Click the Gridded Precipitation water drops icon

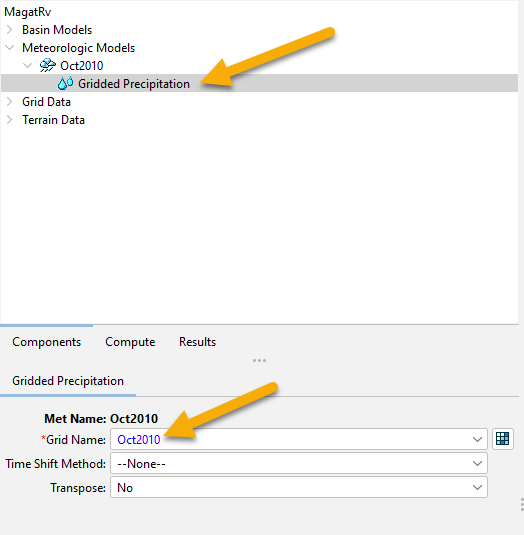point(65,83)
